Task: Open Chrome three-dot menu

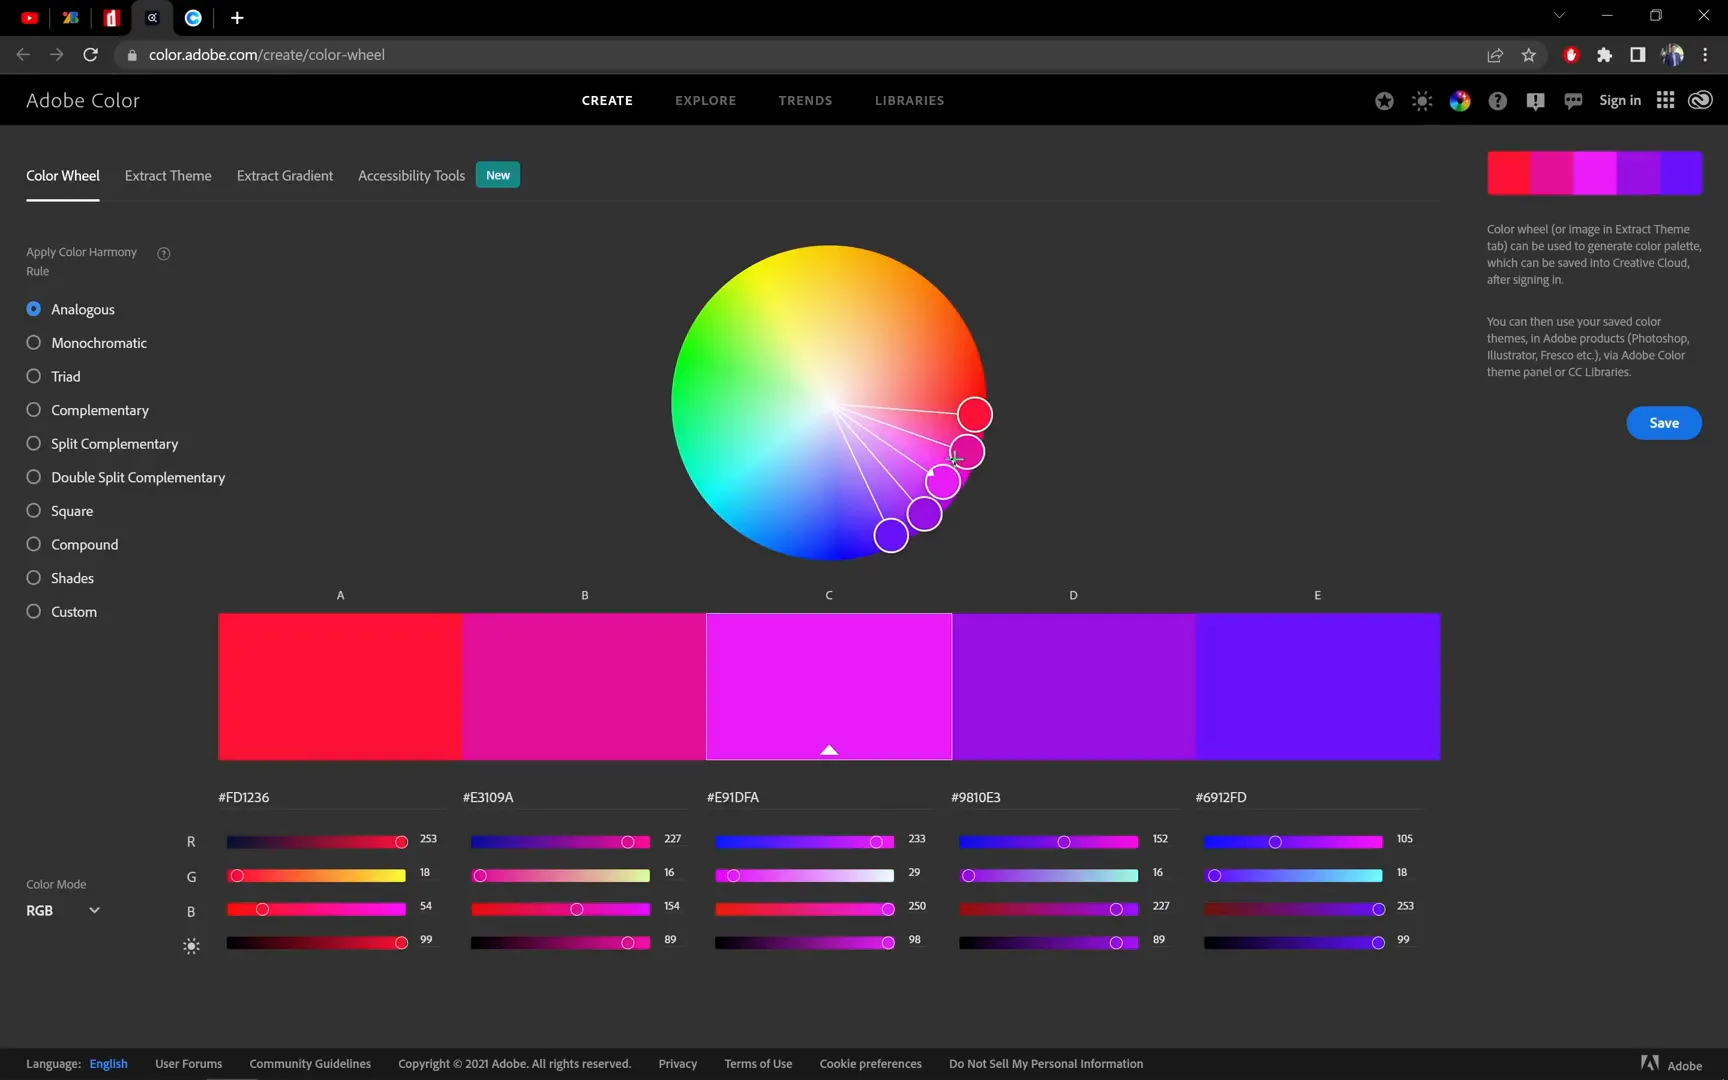Action: pyautogui.click(x=1705, y=55)
